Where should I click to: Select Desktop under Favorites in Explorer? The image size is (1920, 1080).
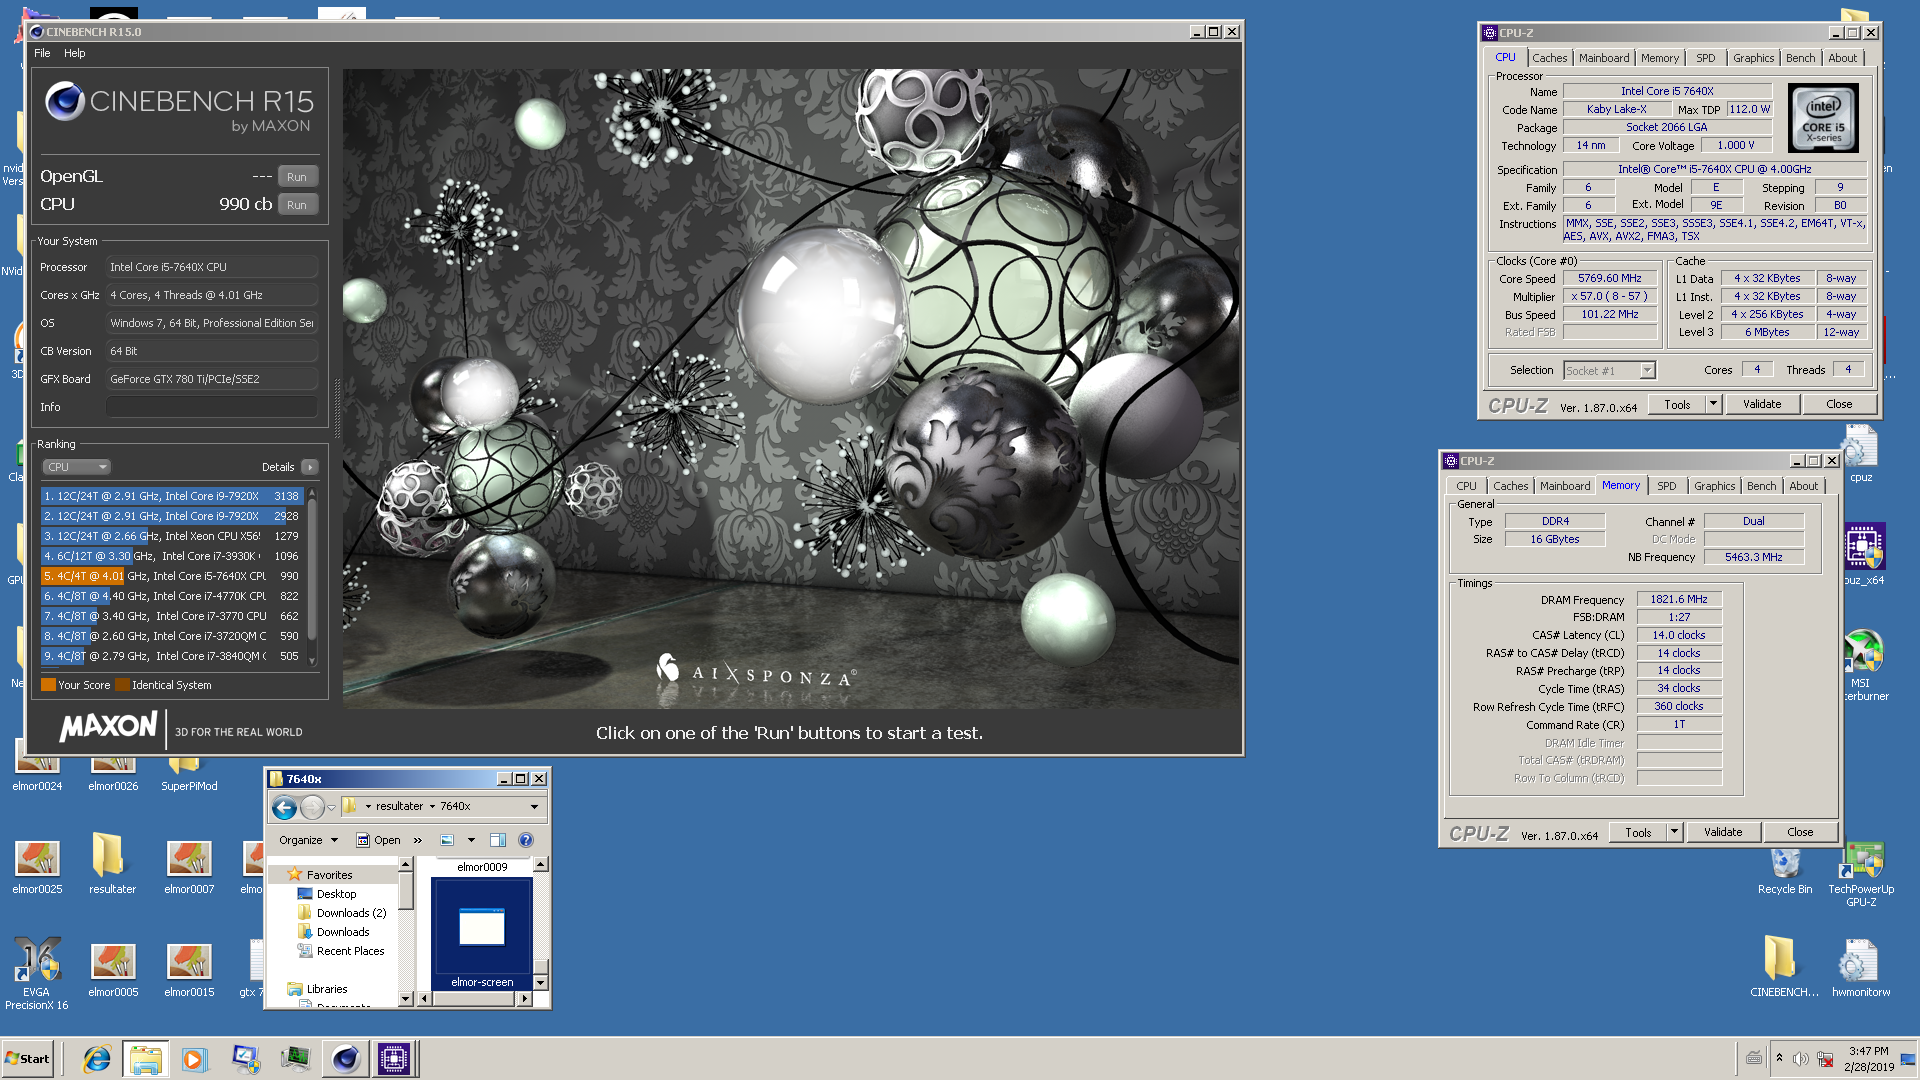336,894
